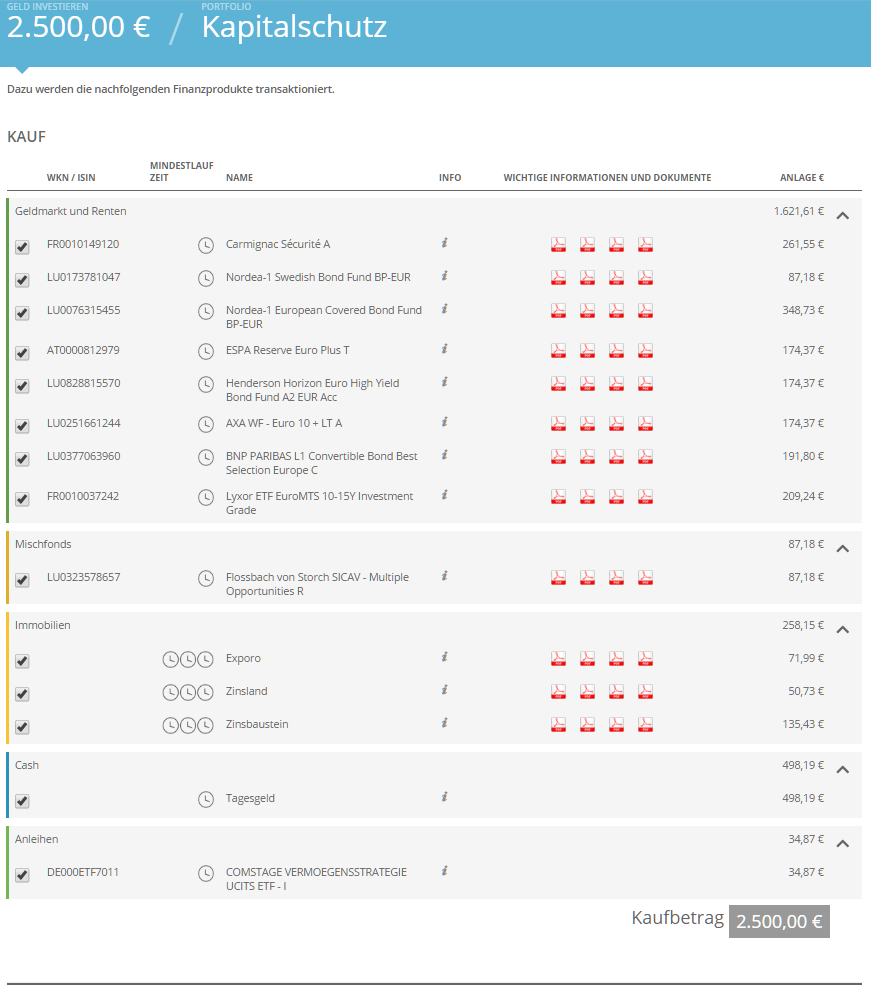Viewport: 871px width, 989px height.
Task: Click the WKN / ISIN column header
Action: [x=71, y=178]
